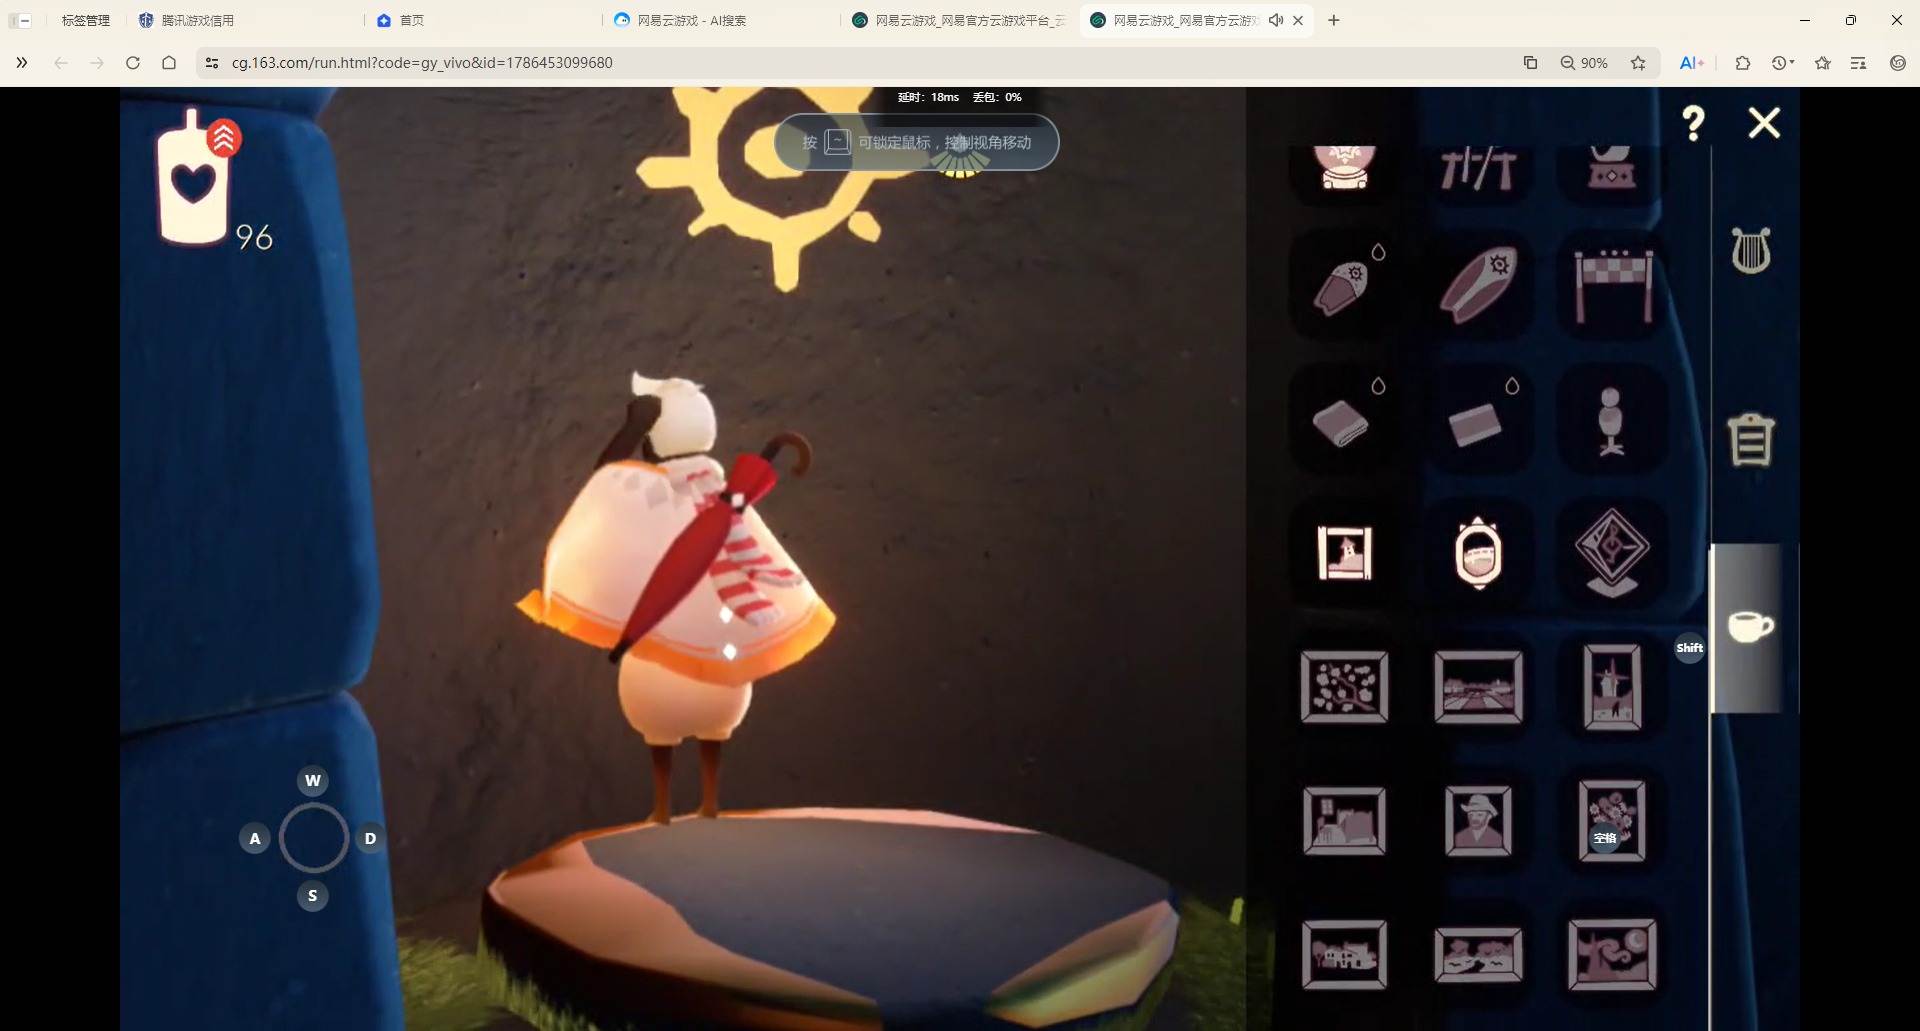Screen dimensions: 1920x1031
Task: Pick the village houses painting
Action: [x=1345, y=954]
